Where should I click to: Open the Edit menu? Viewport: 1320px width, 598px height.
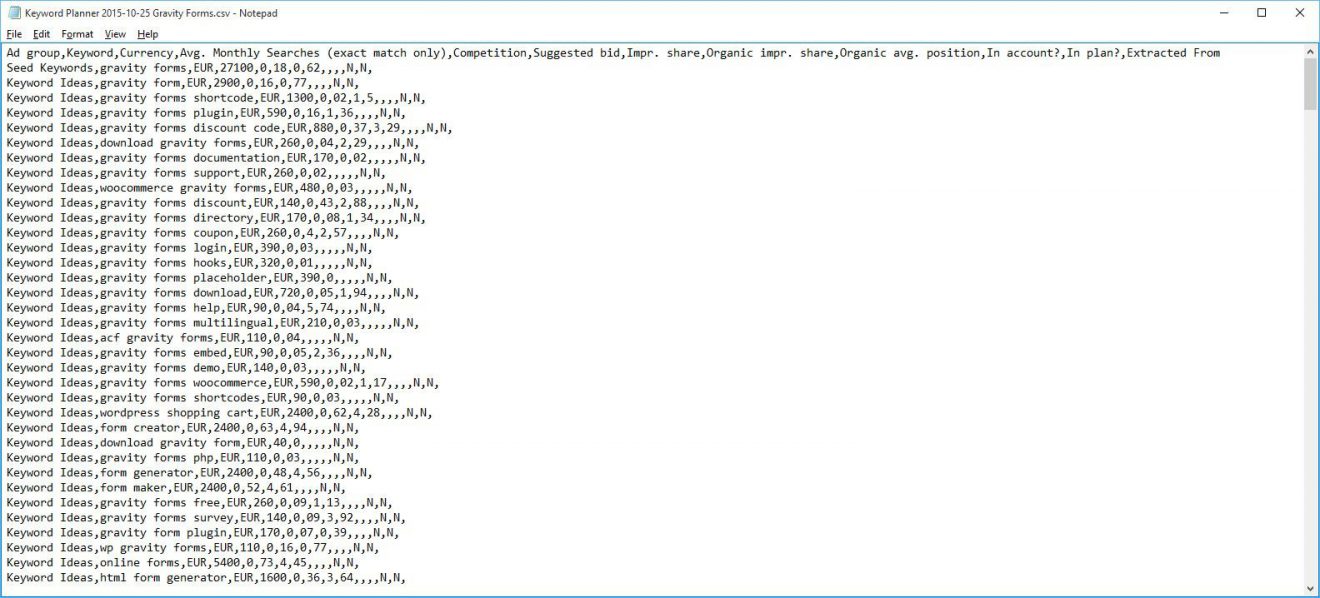click(42, 33)
